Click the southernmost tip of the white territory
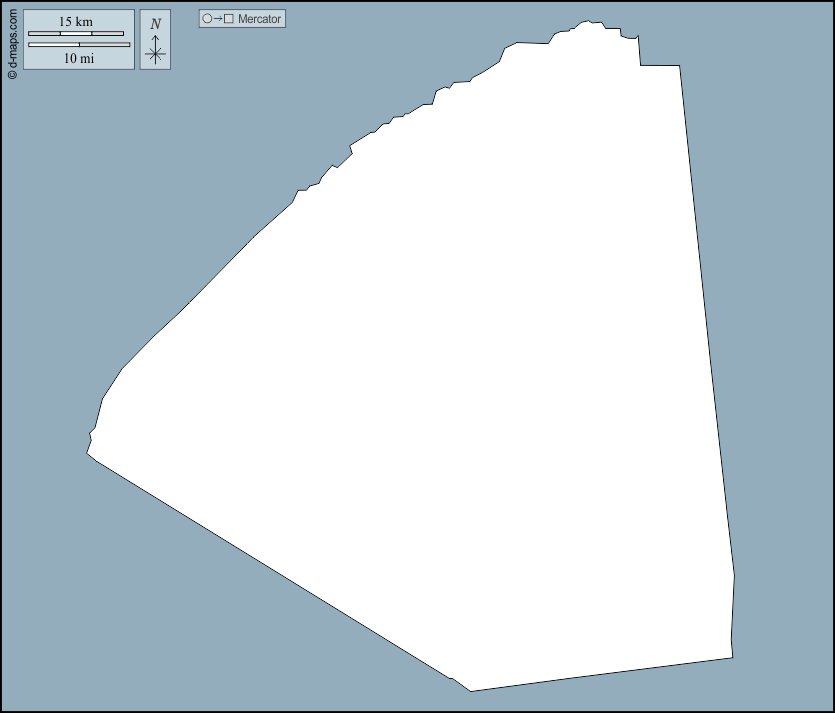 pos(470,689)
